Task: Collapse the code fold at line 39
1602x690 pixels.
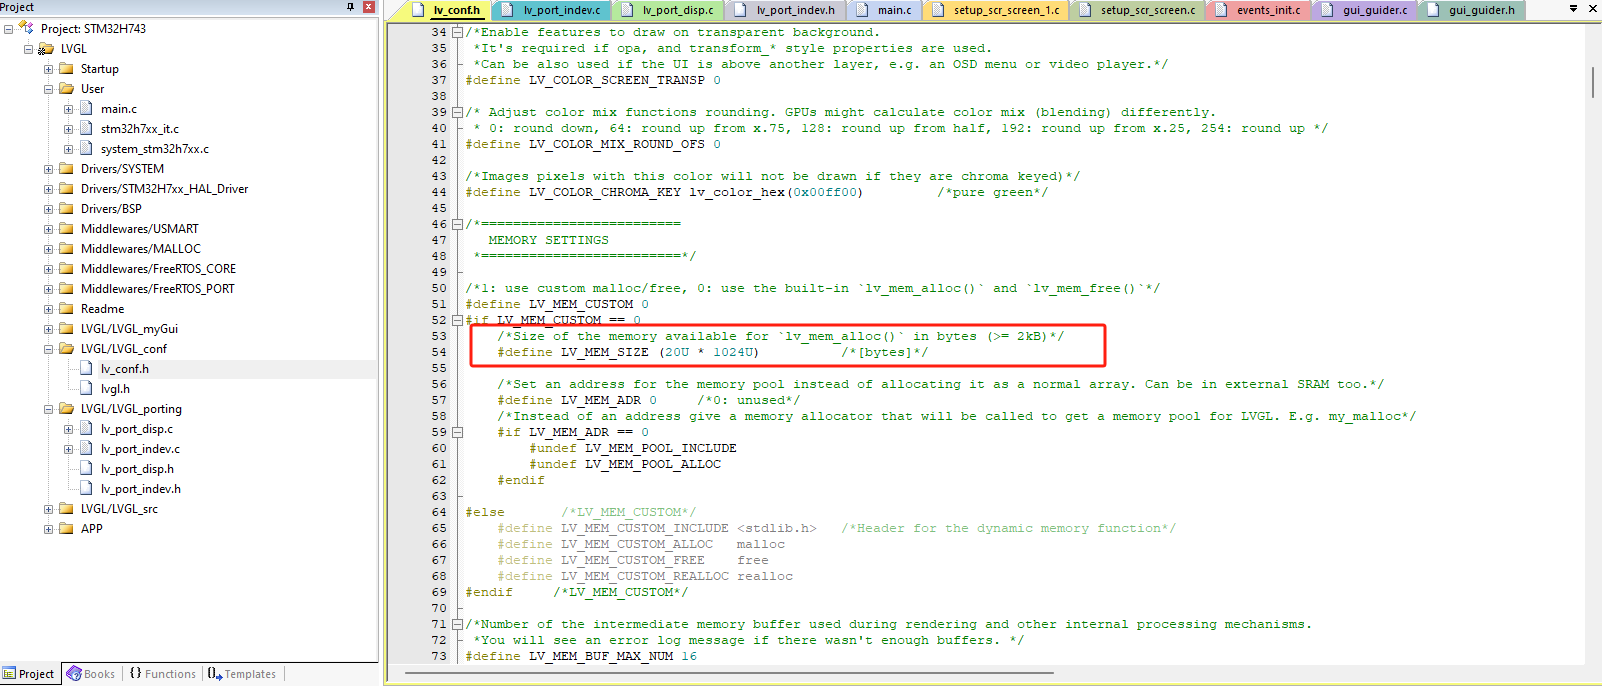Action: (x=457, y=112)
